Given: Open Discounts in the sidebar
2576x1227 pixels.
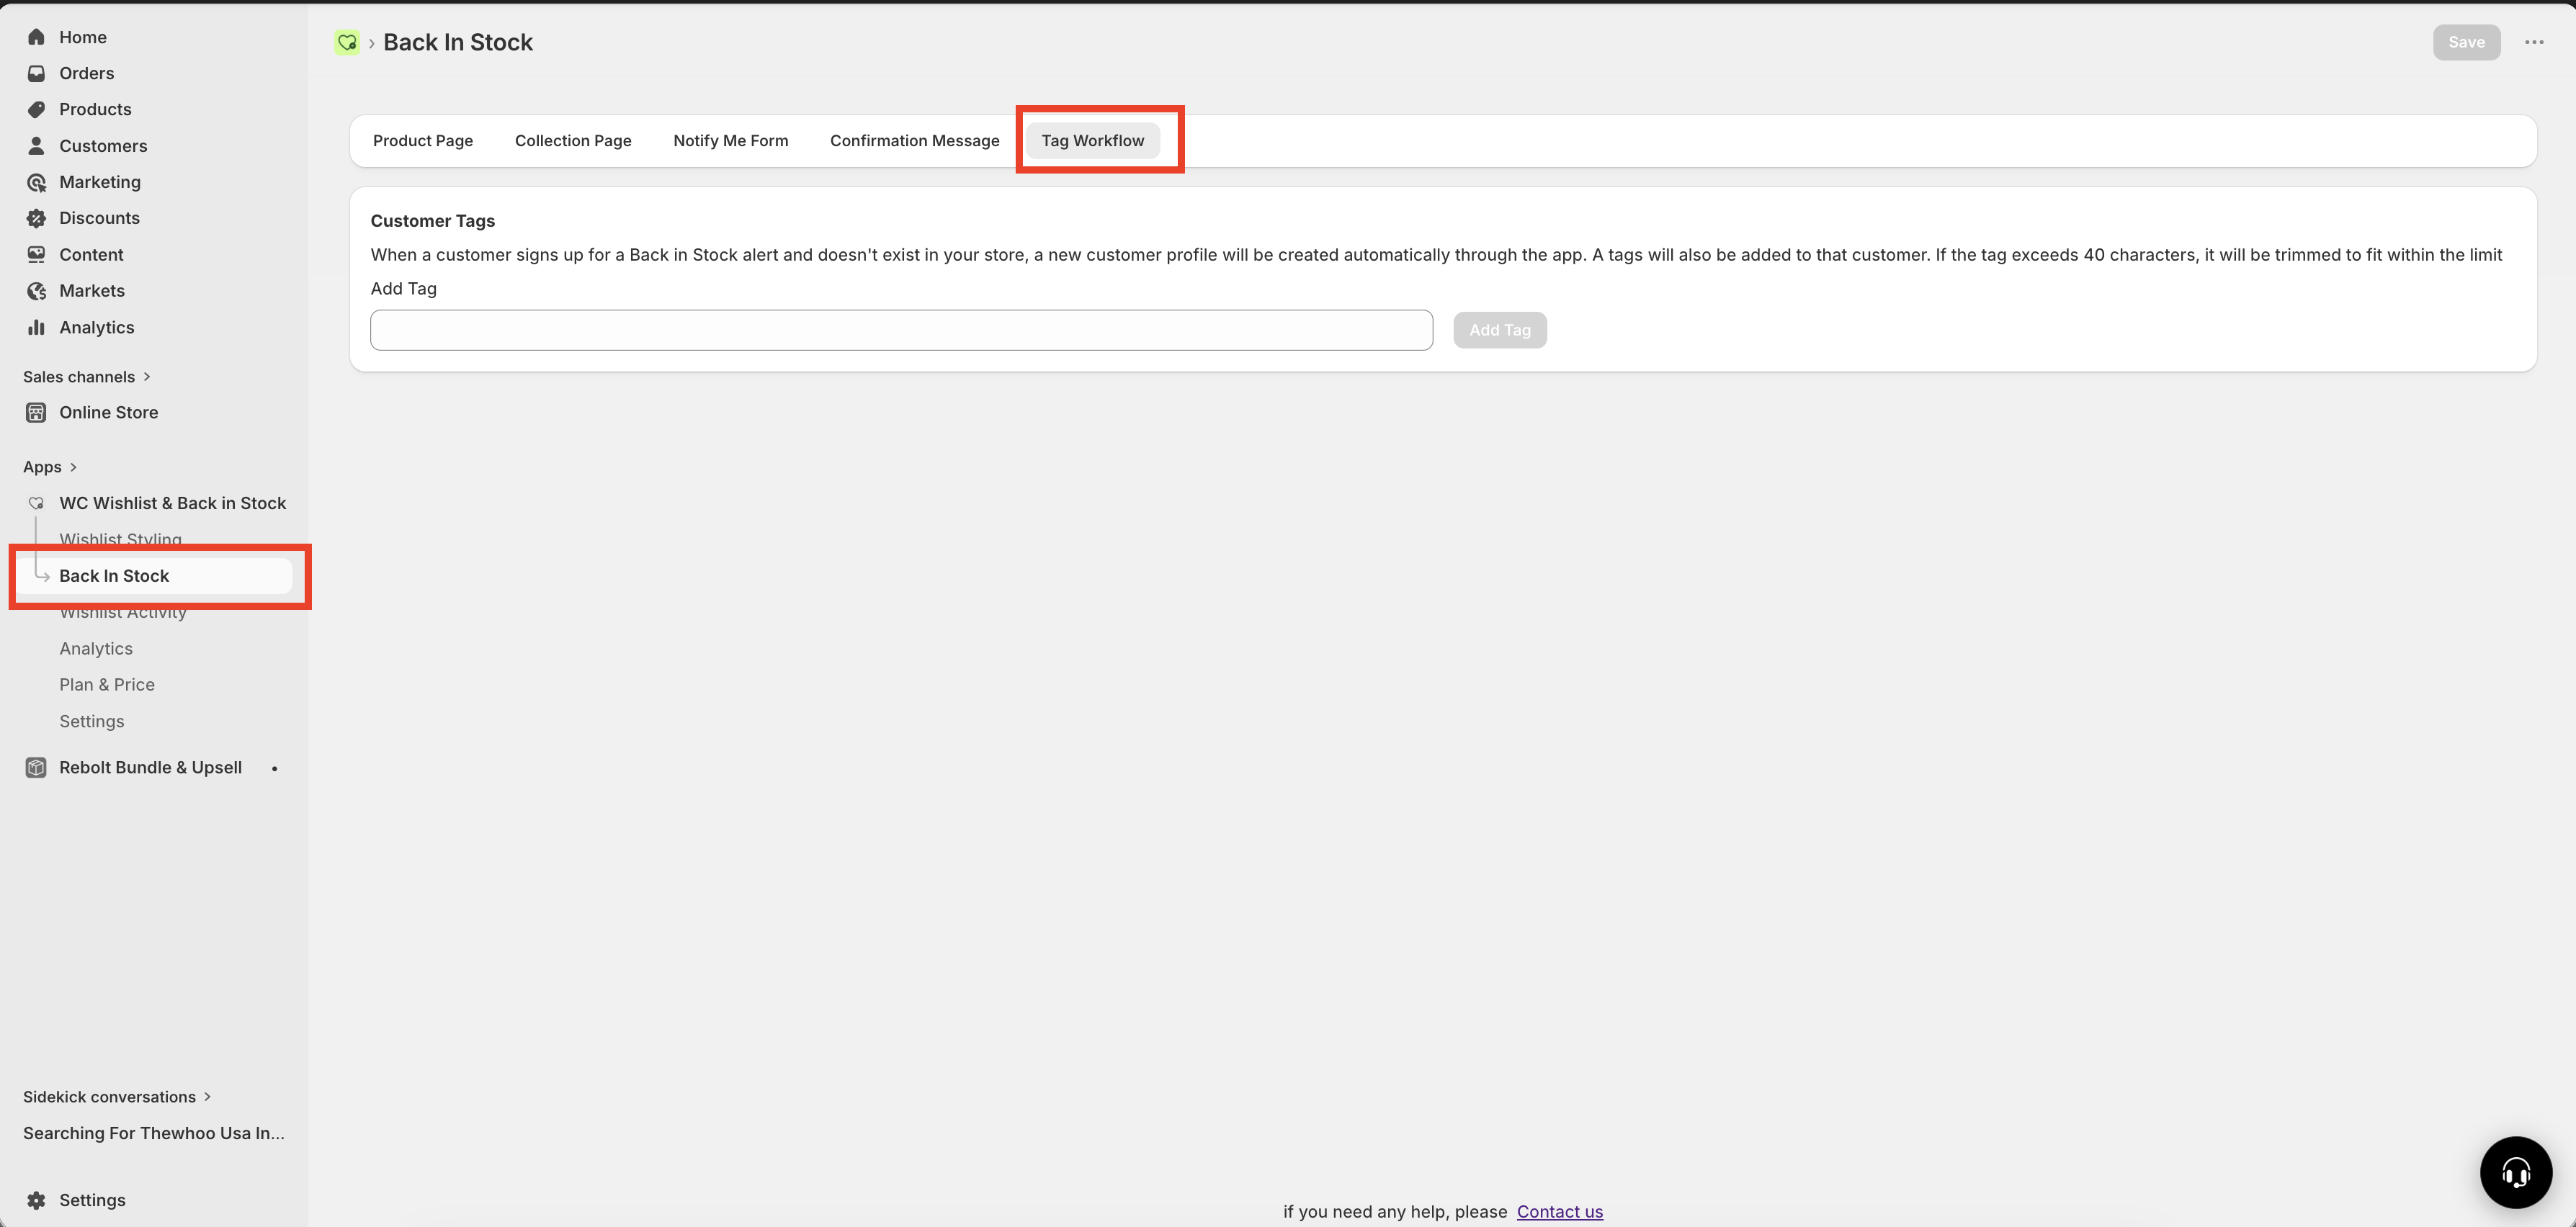Looking at the screenshot, I should pos(99,218).
